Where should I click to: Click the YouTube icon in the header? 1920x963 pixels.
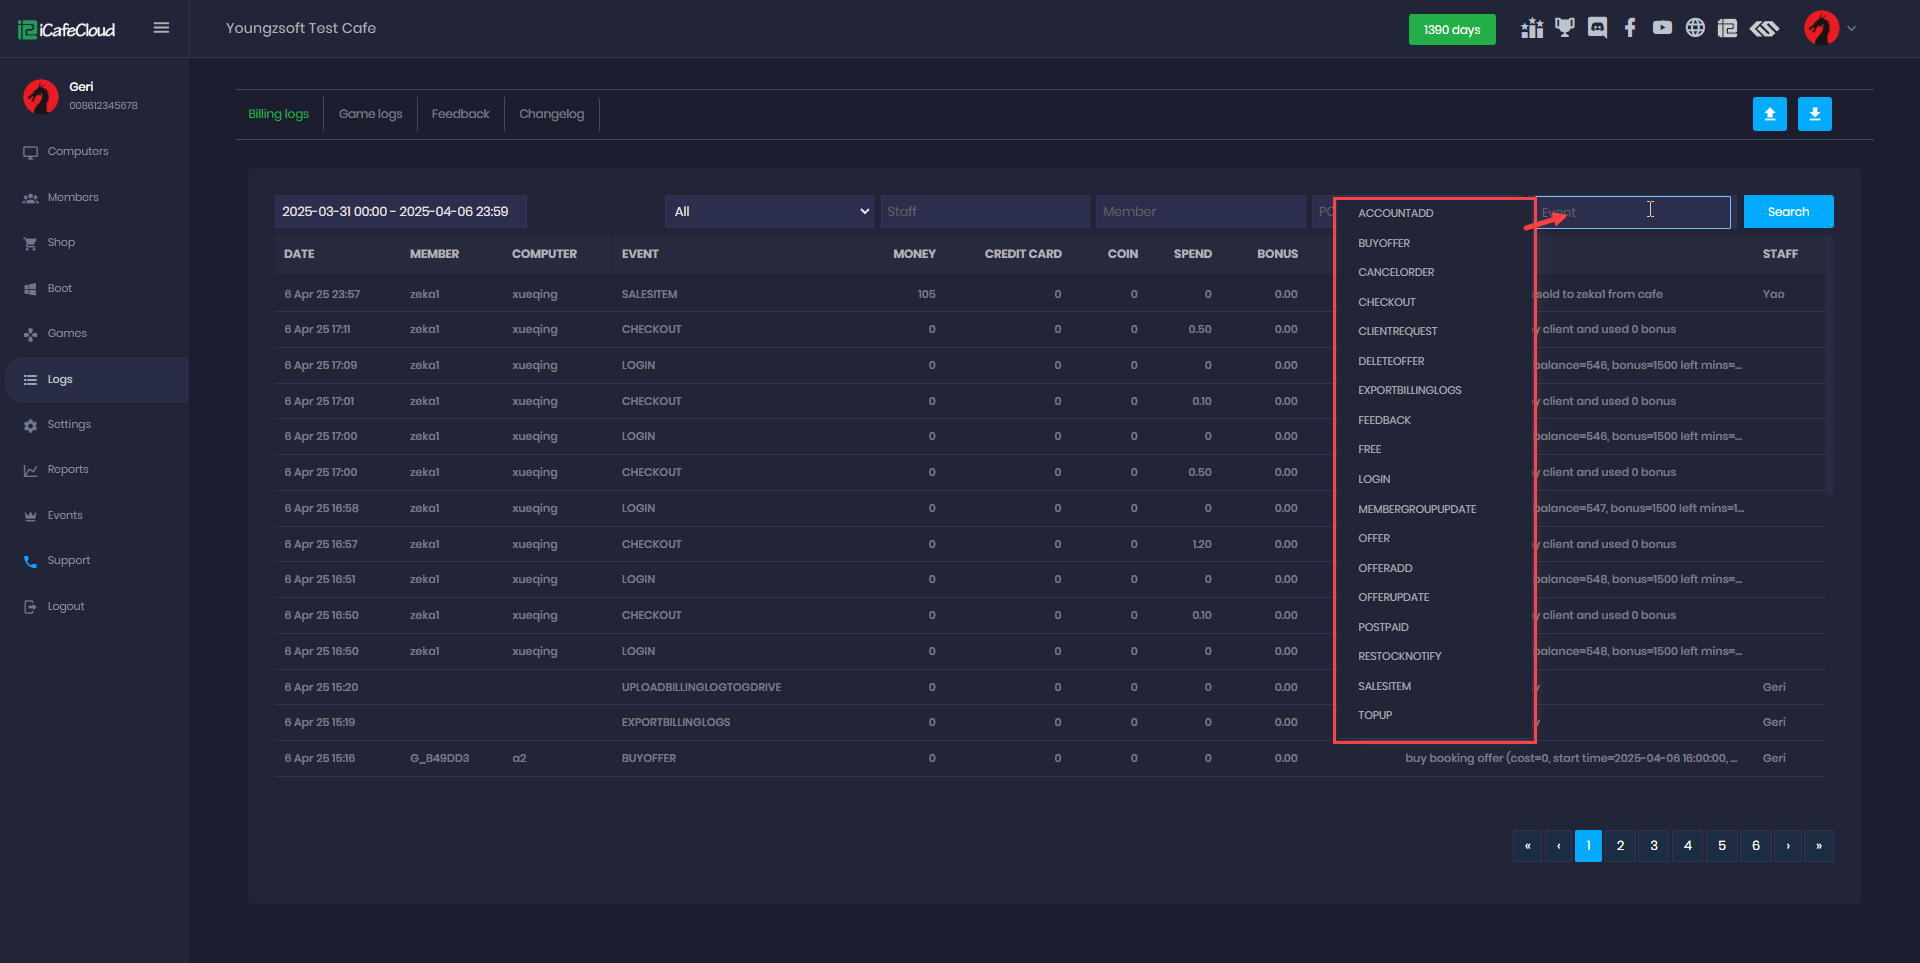click(1662, 28)
